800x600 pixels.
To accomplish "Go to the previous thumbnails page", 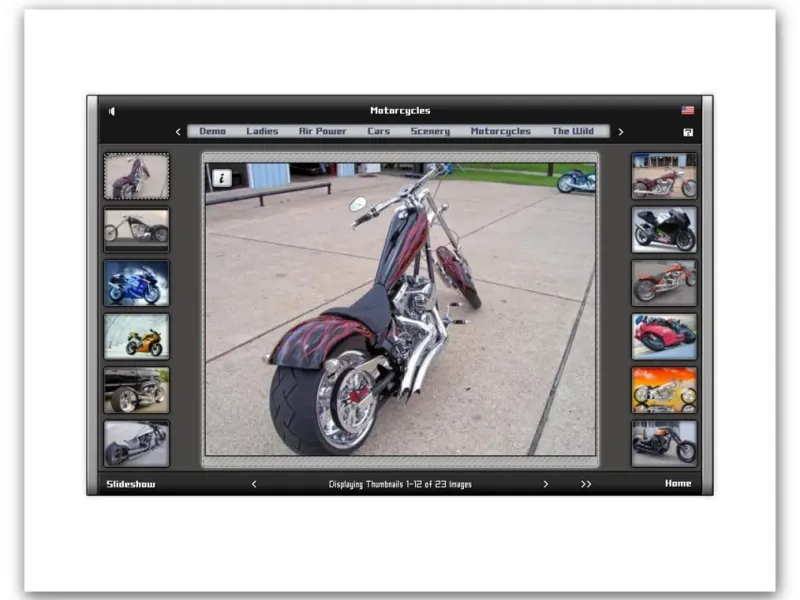I will coord(254,484).
